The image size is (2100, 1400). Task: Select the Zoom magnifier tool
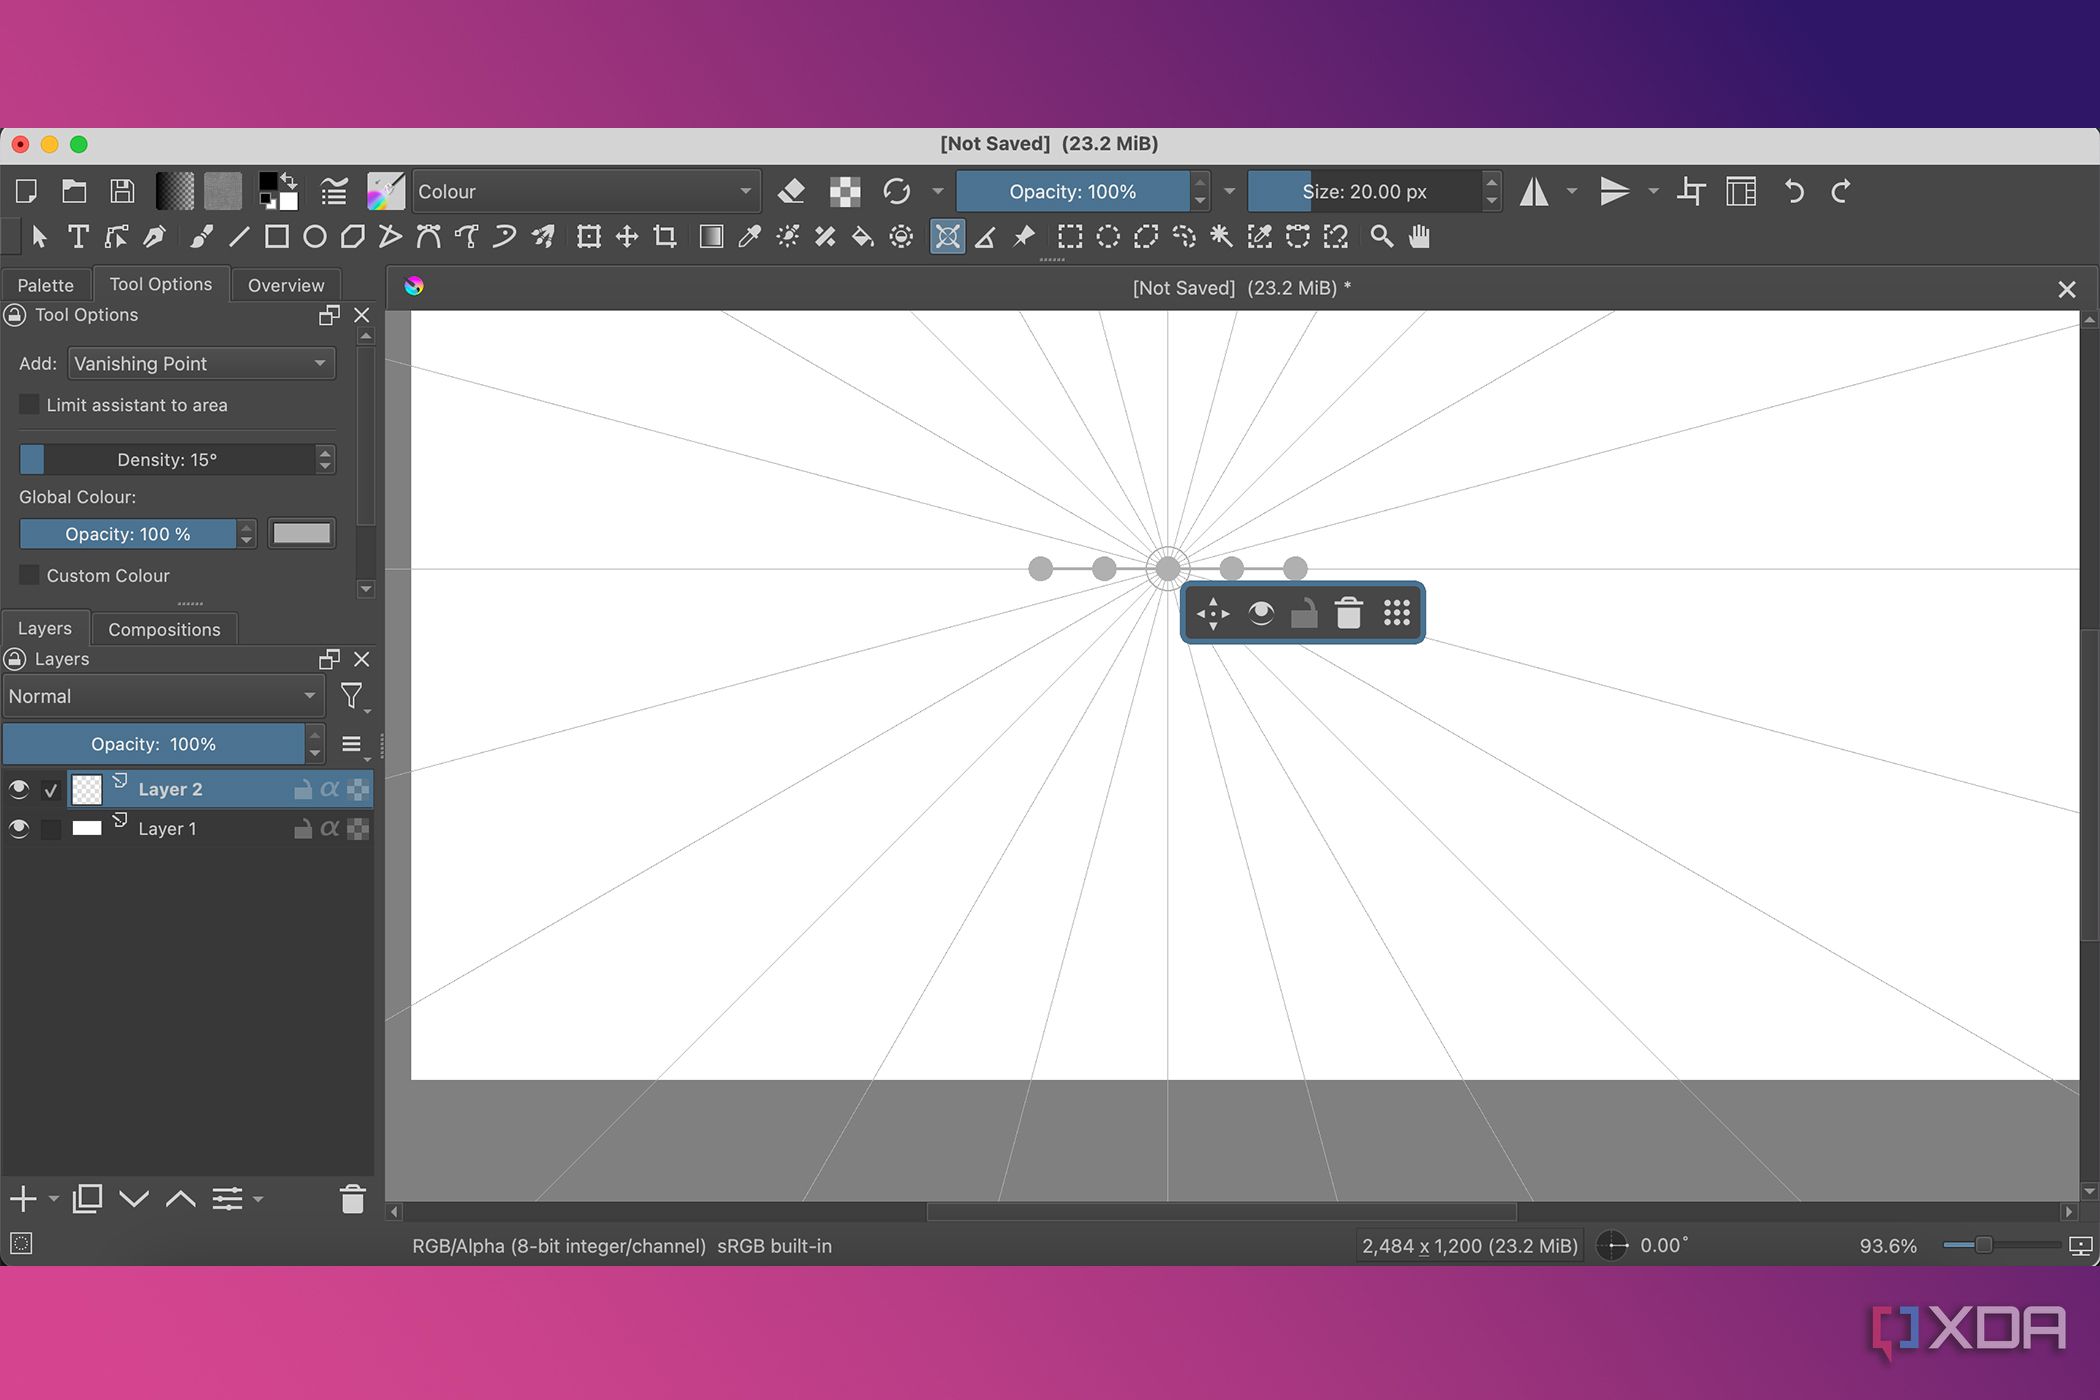tap(1381, 237)
